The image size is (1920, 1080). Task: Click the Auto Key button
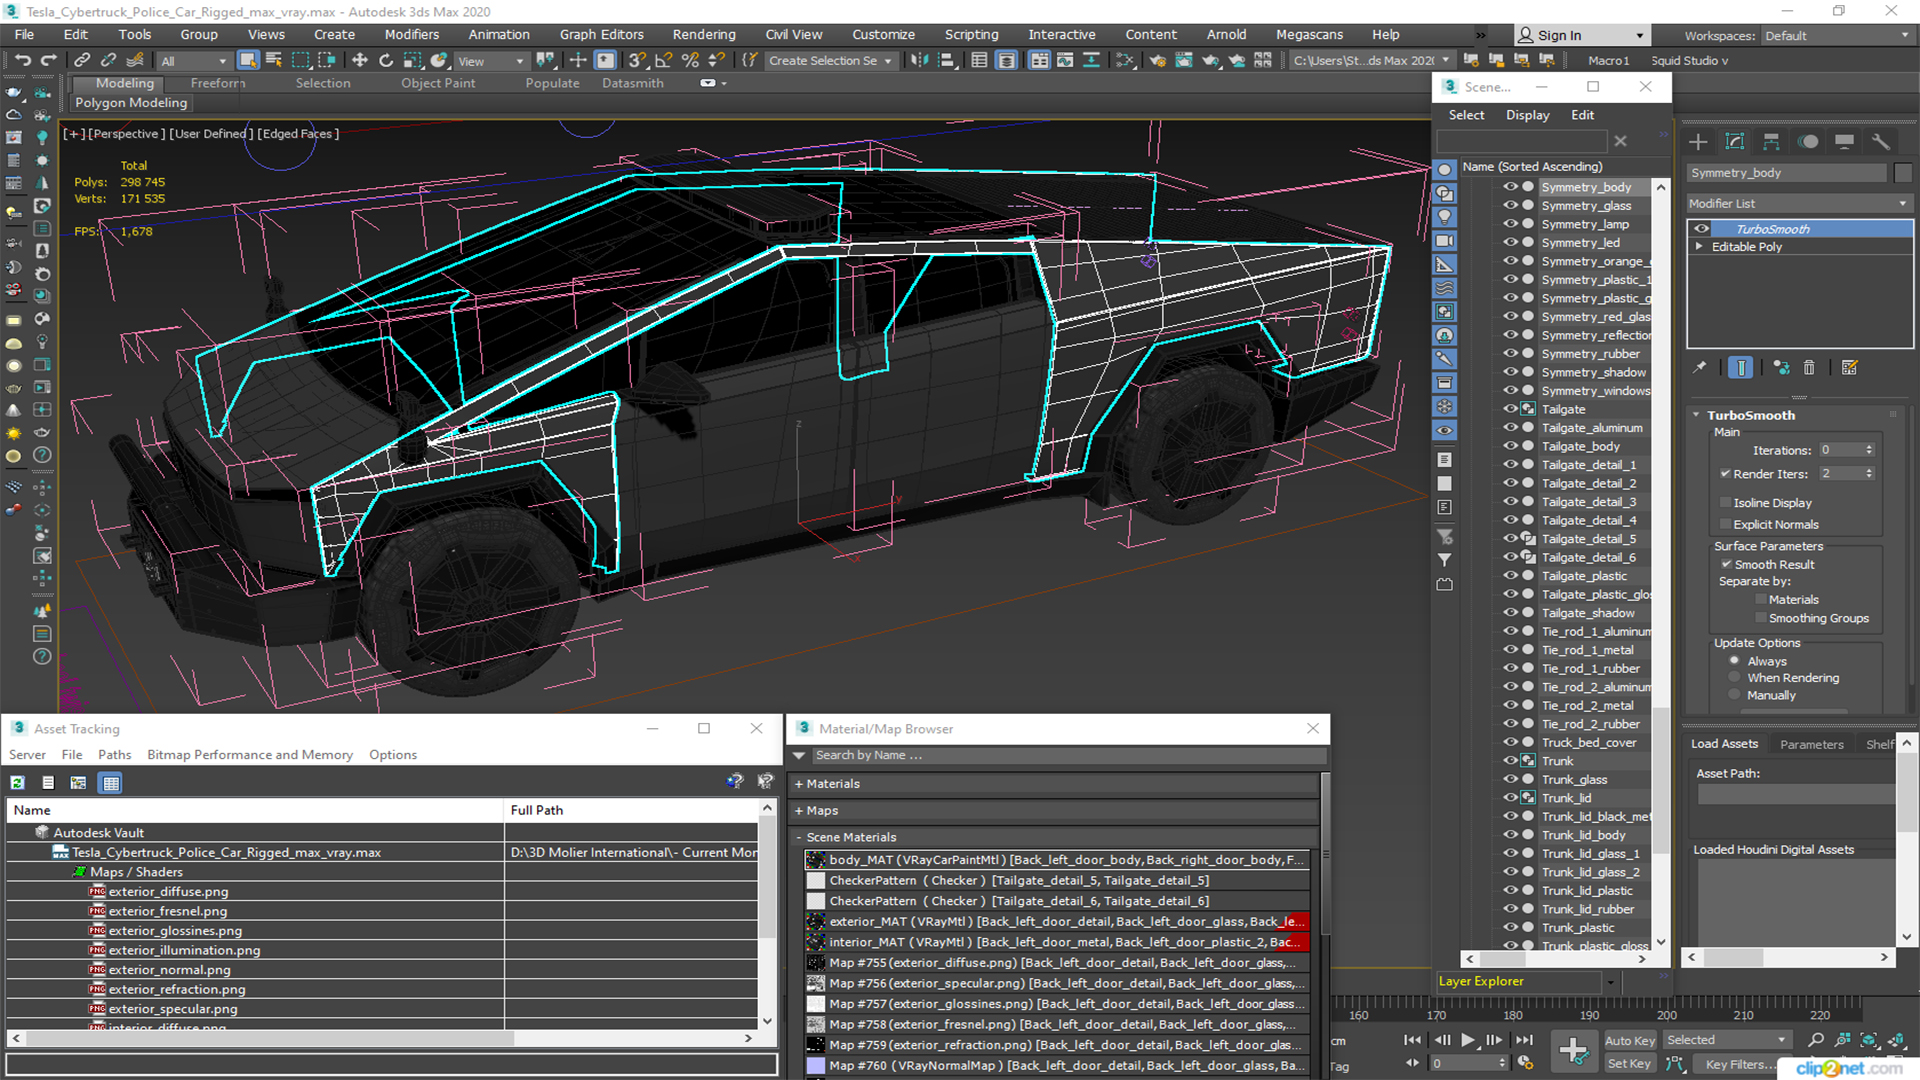[x=1629, y=1041]
